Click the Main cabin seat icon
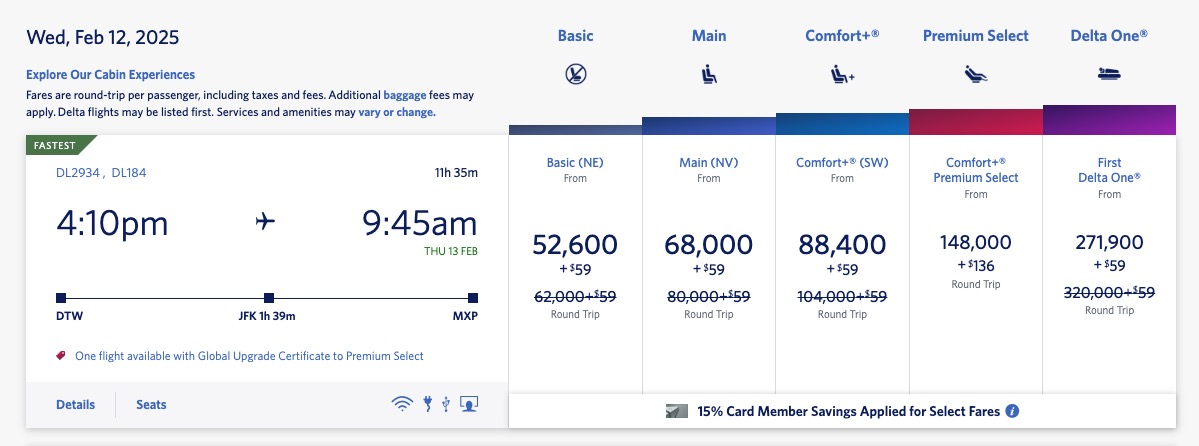This screenshot has width=1199, height=446. click(709, 74)
